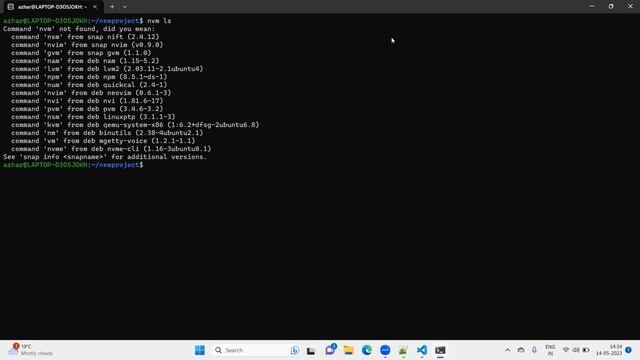
Task: Click the Terminal icon in taskbar
Action: point(440,350)
